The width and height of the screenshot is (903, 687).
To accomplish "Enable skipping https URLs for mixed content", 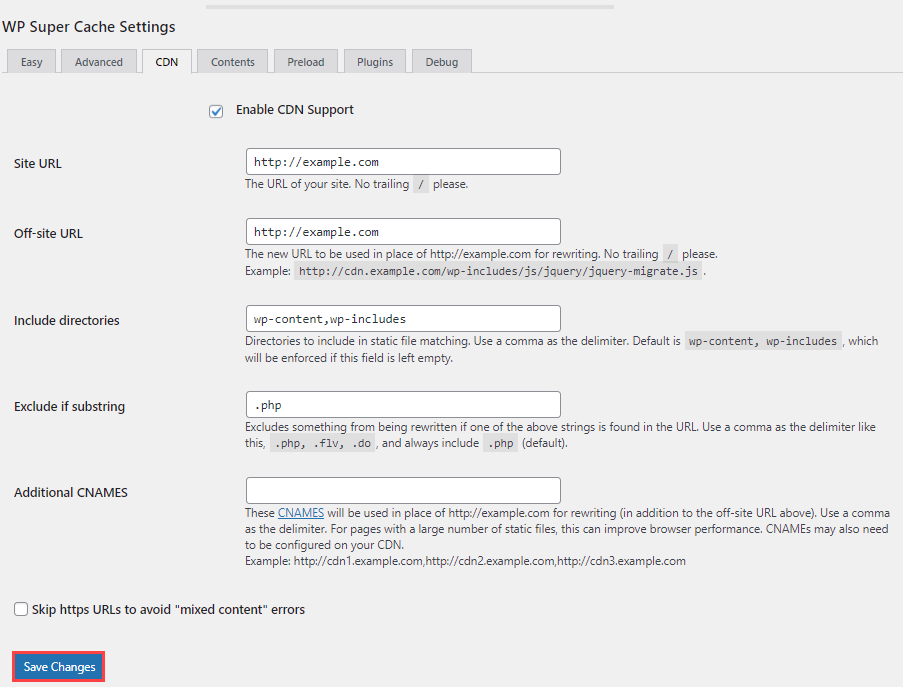I will (x=20, y=609).
